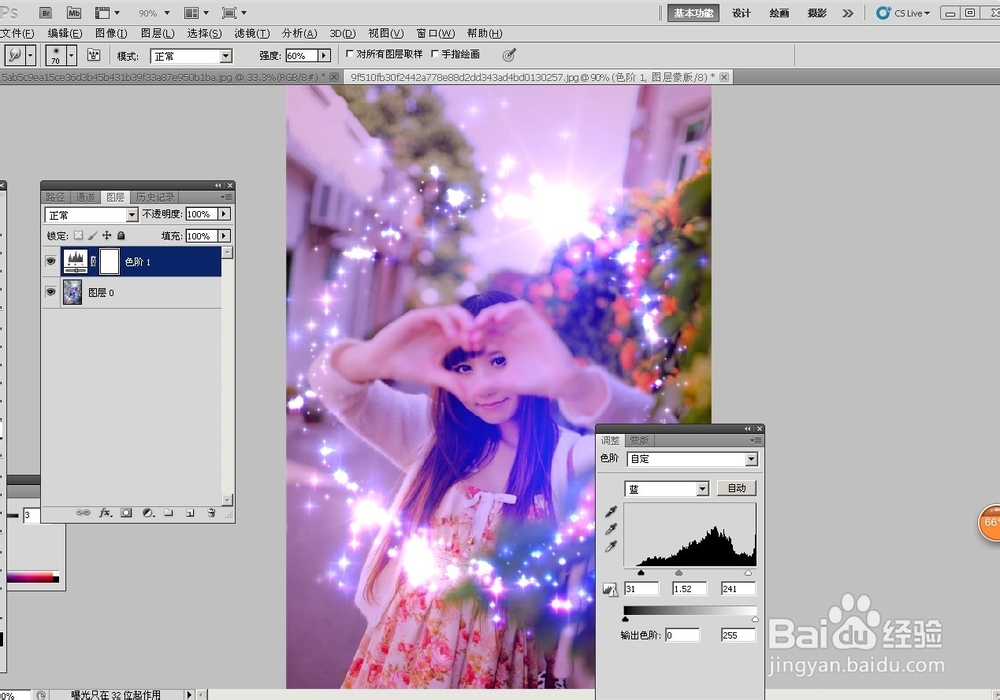1000x700 pixels.
Task: Show more workspaces with the double chevron
Action: [x=848, y=13]
